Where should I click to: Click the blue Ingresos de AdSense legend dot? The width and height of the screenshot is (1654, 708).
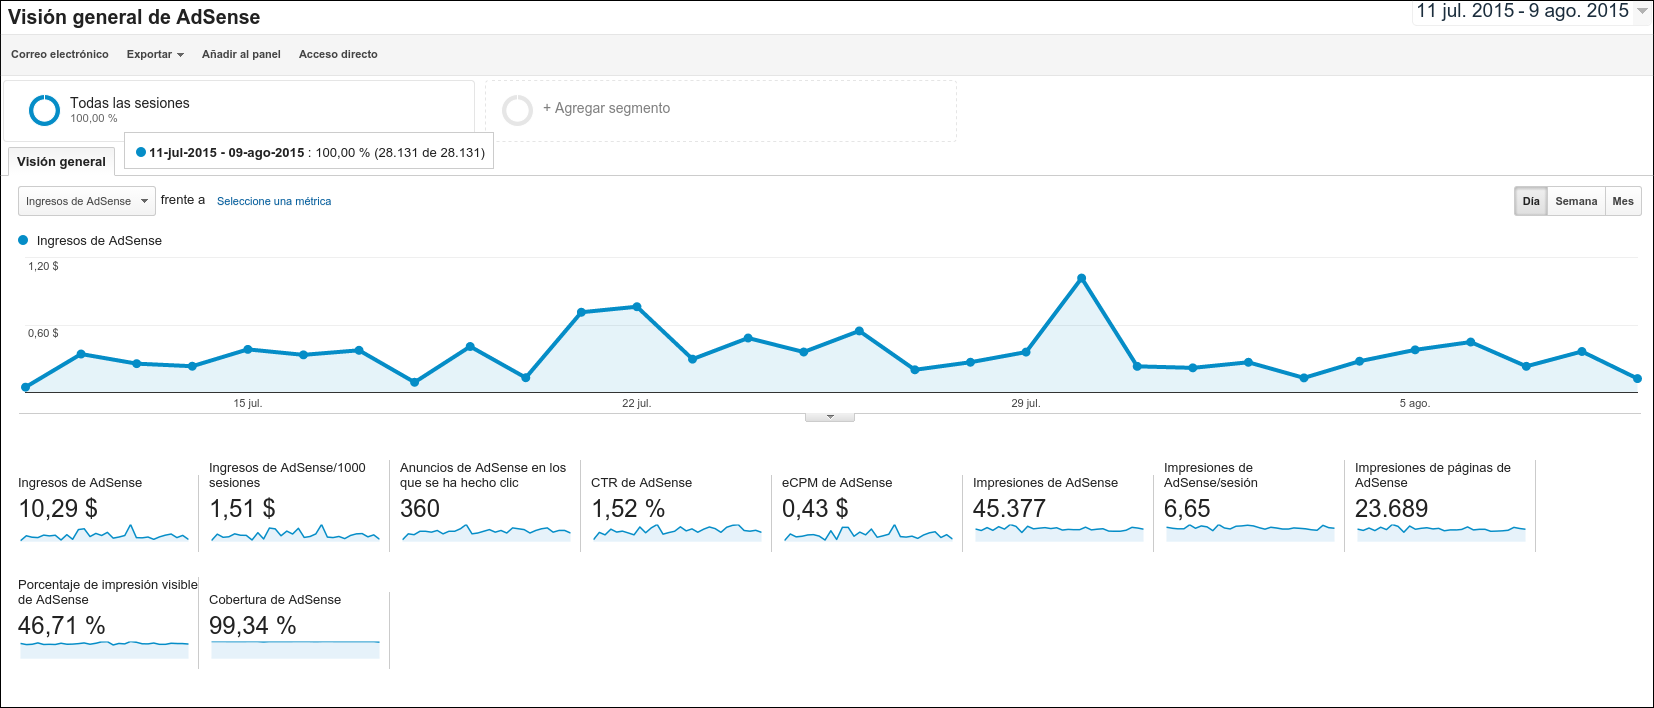tap(23, 240)
